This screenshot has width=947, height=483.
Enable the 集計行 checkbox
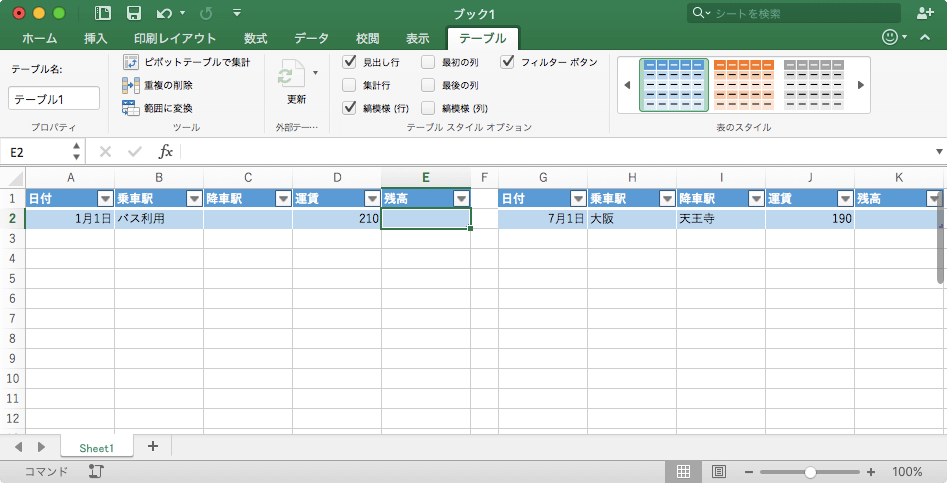pos(349,85)
